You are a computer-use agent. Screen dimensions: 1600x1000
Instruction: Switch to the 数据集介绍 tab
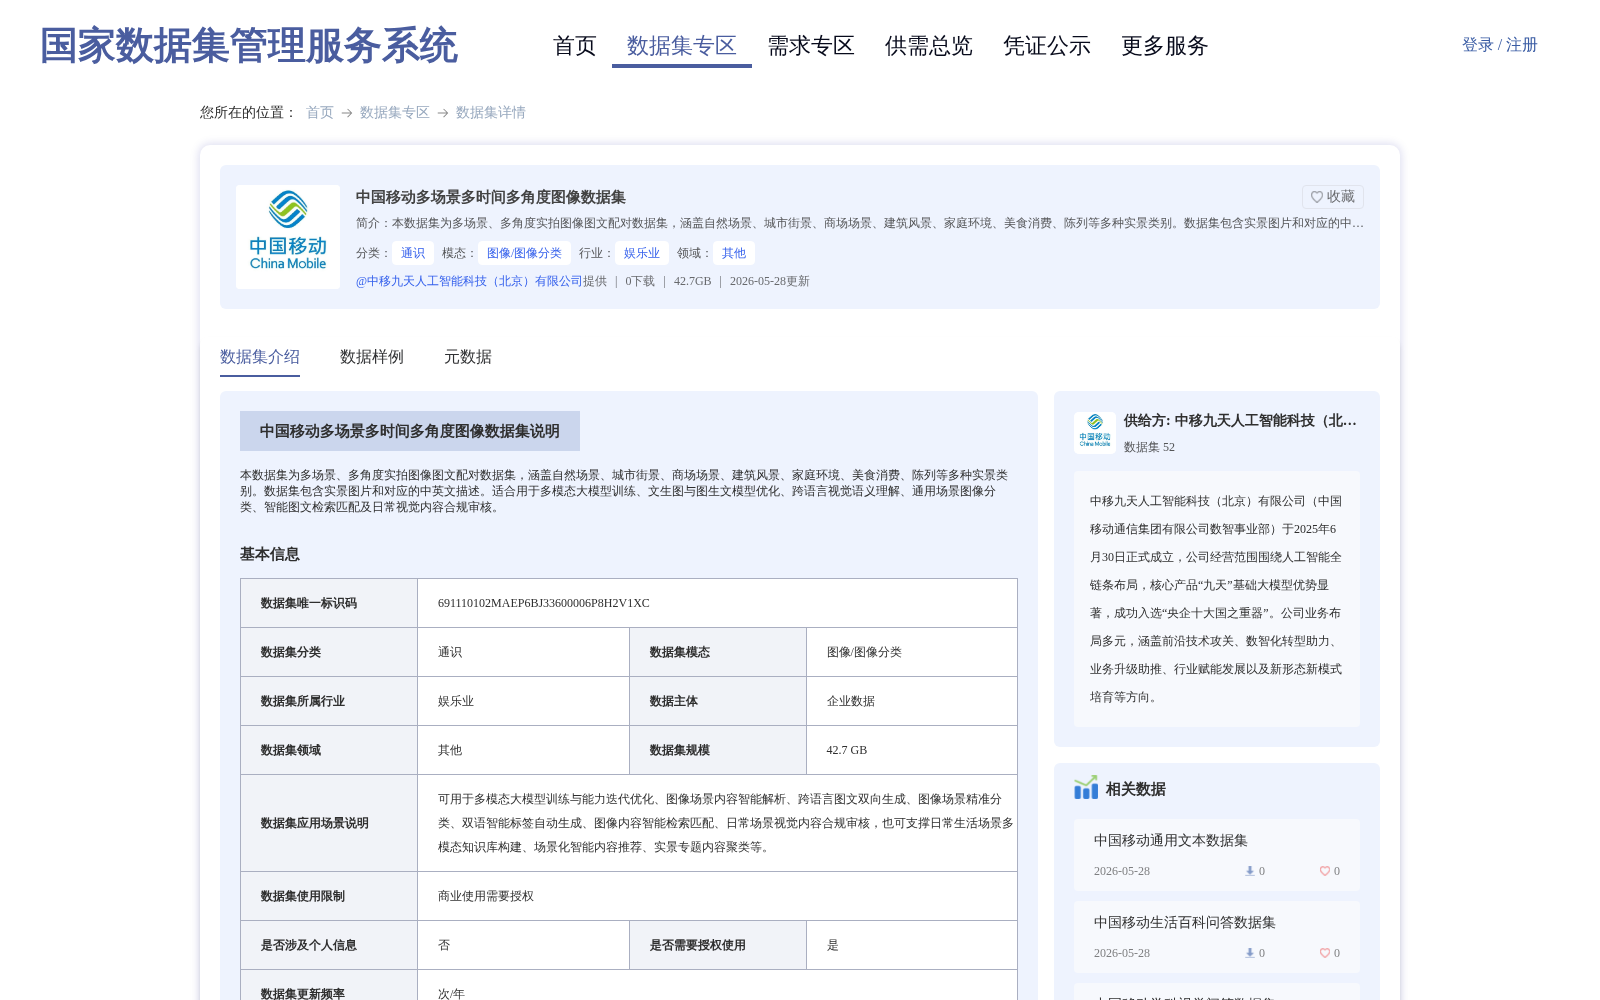[260, 357]
